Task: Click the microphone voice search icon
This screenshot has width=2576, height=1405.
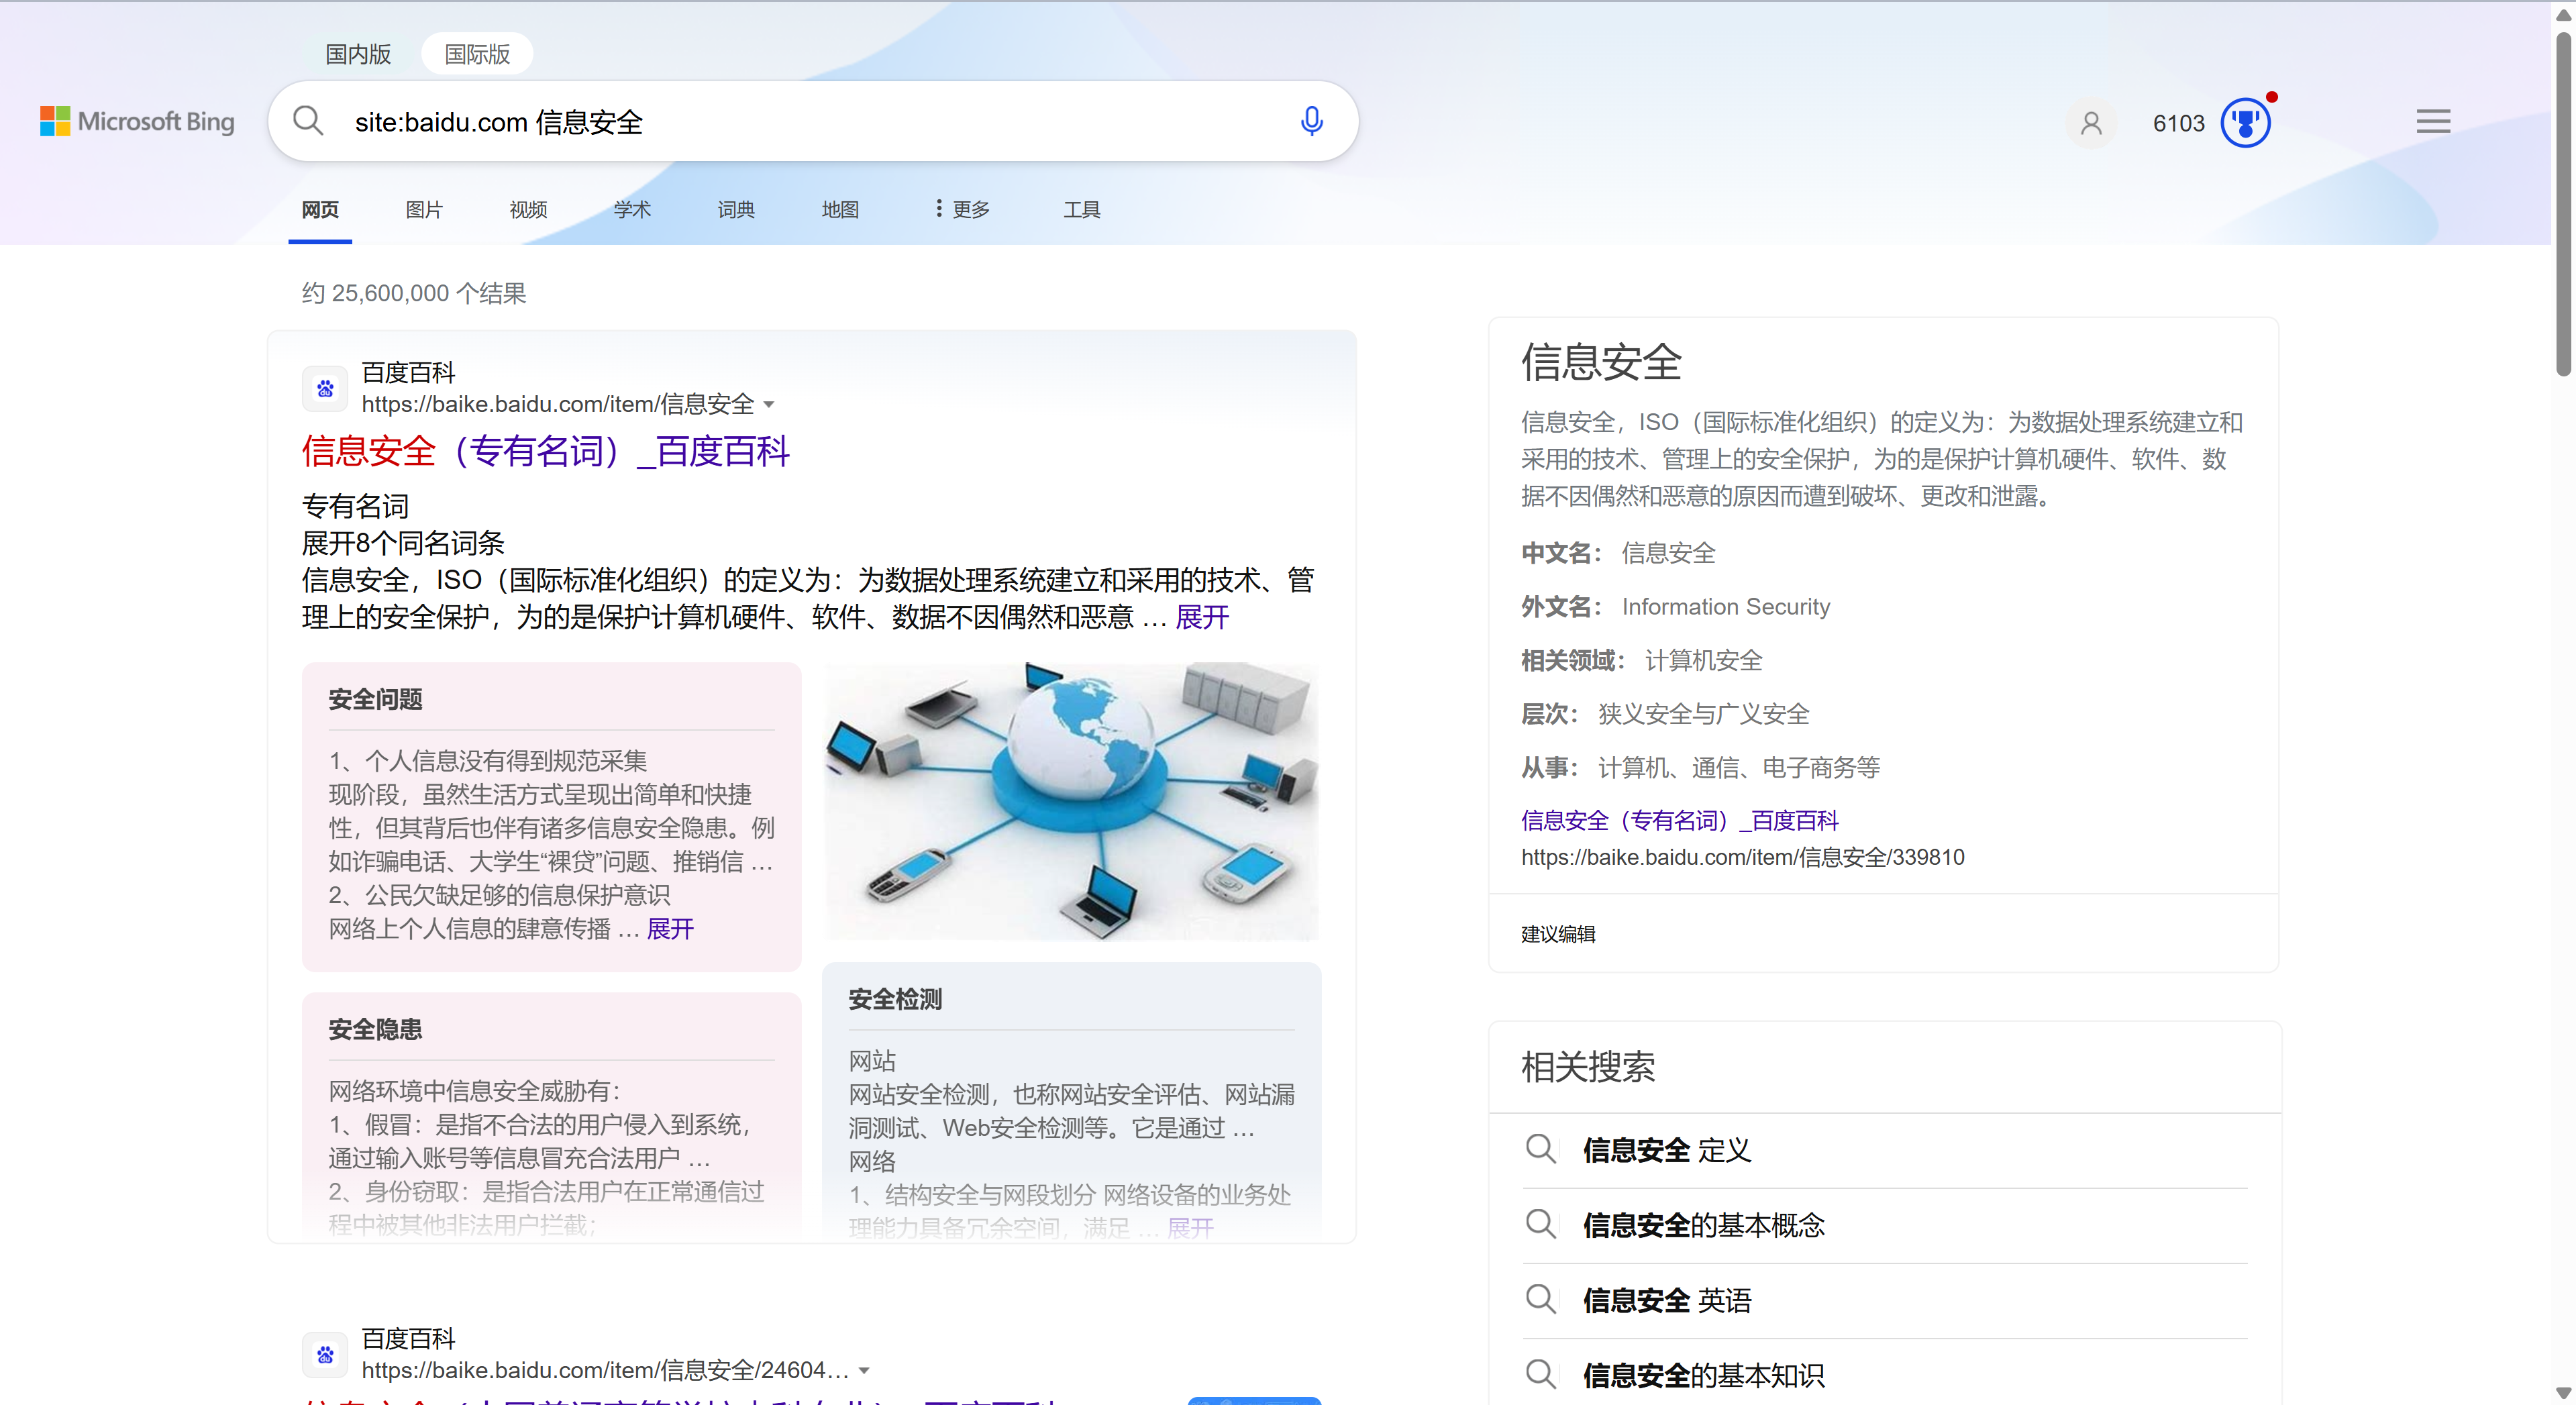Action: 1311,121
